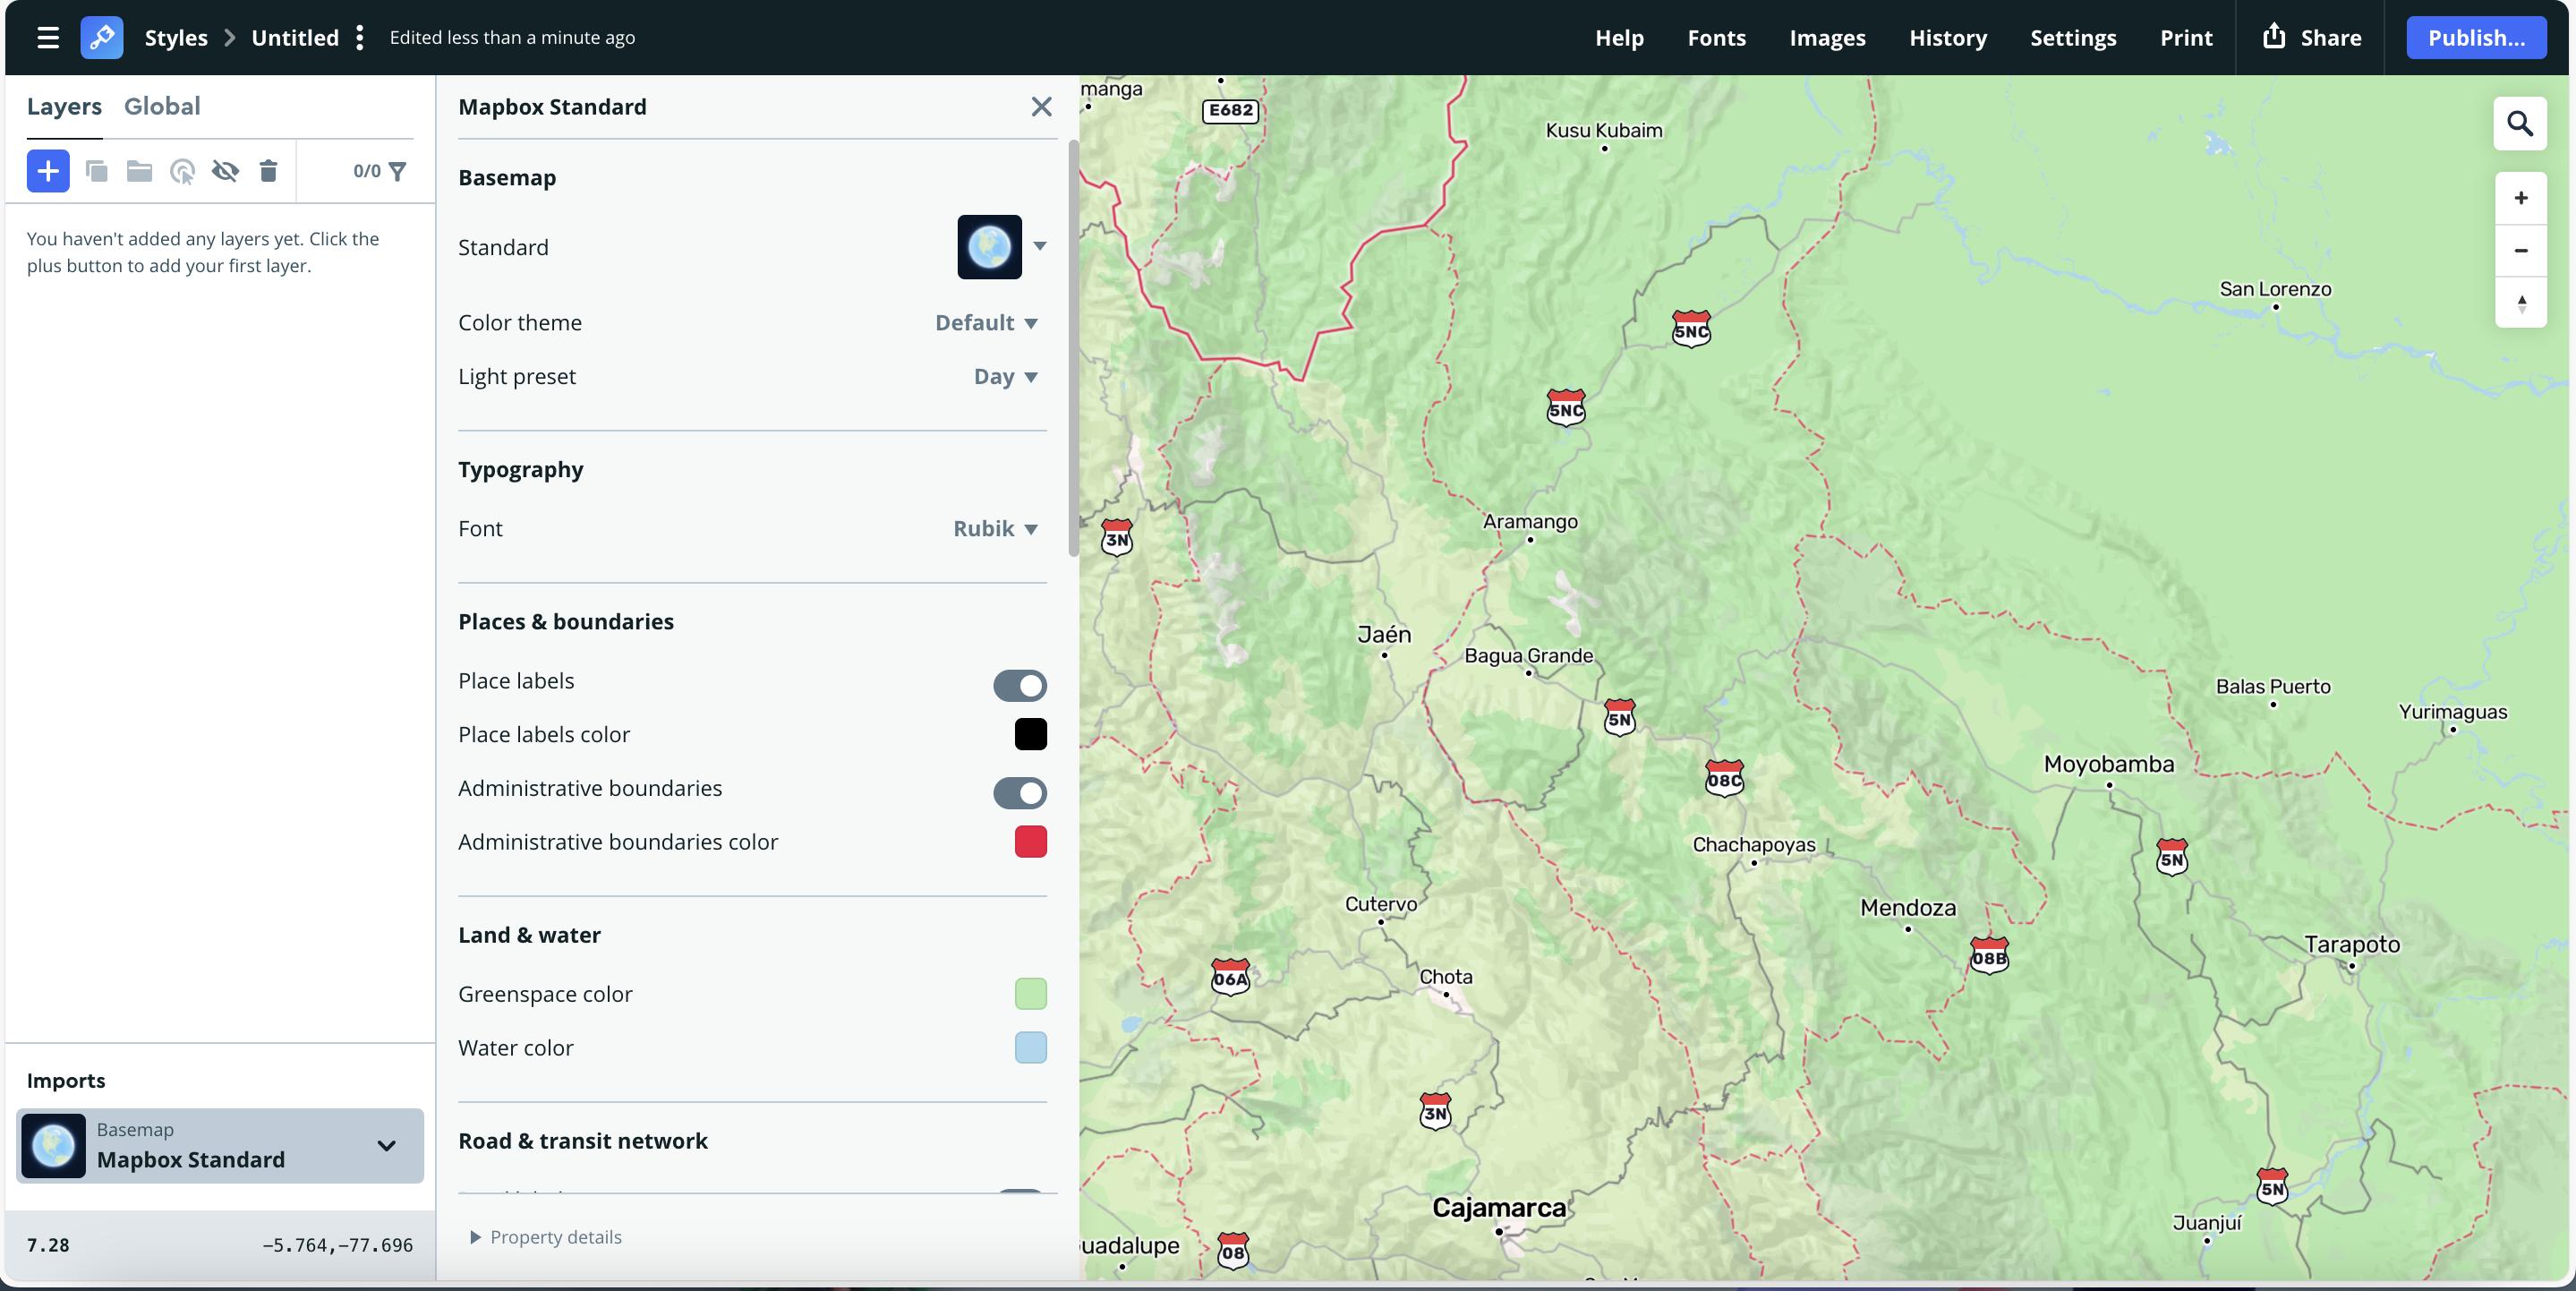
Task: Disable the Place labels toggle
Action: tap(1020, 685)
